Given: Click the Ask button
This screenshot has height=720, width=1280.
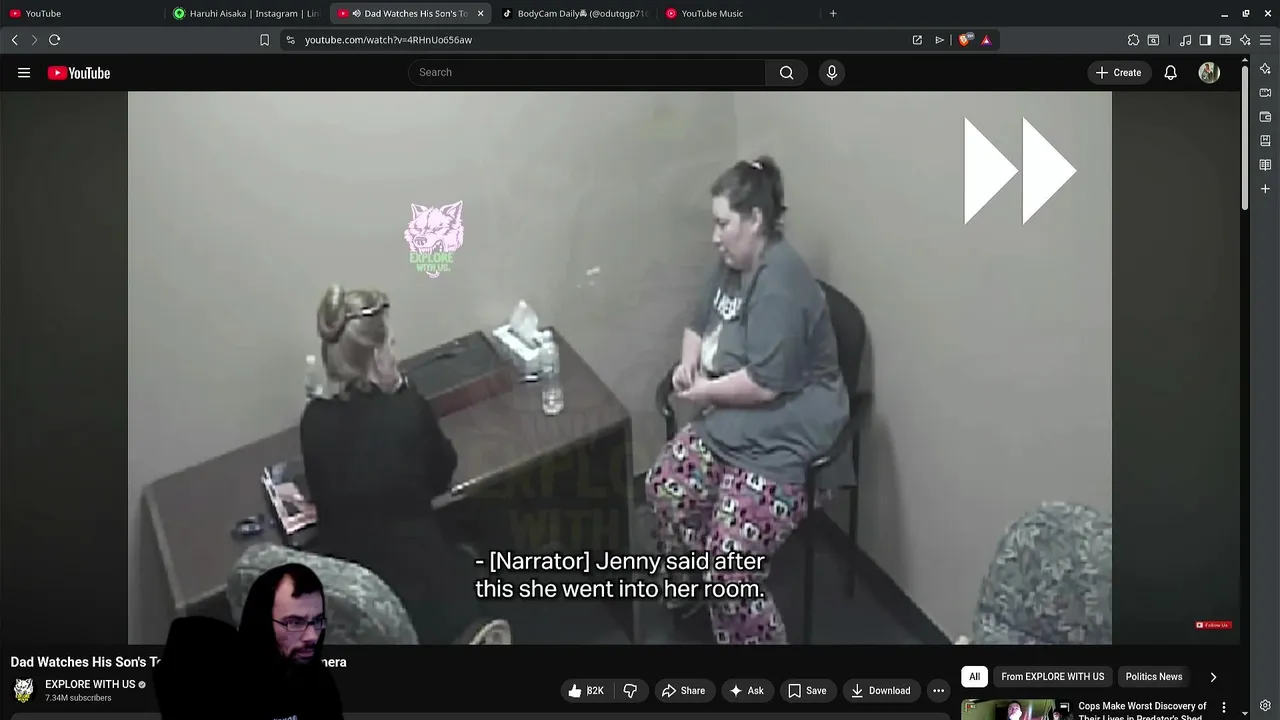Looking at the screenshot, I should coord(747,691).
